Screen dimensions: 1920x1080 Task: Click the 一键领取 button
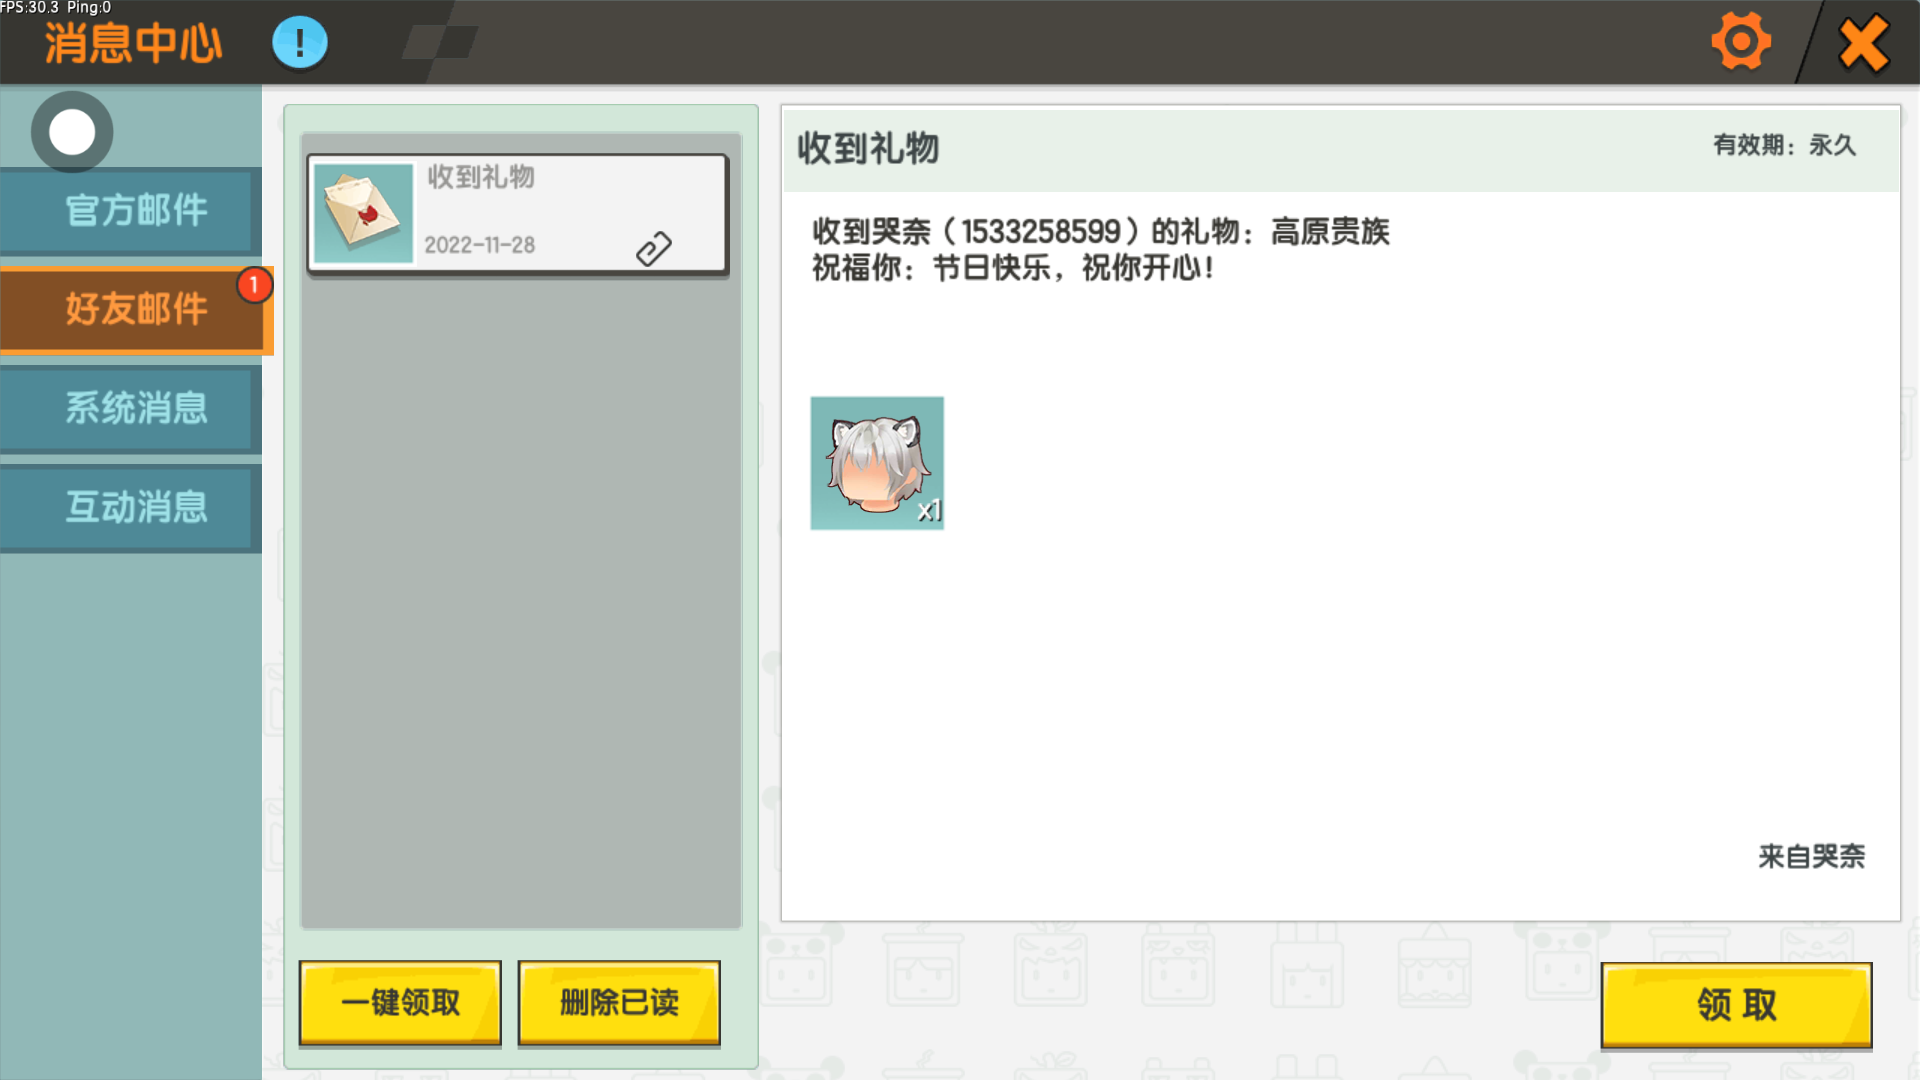pyautogui.click(x=400, y=1003)
